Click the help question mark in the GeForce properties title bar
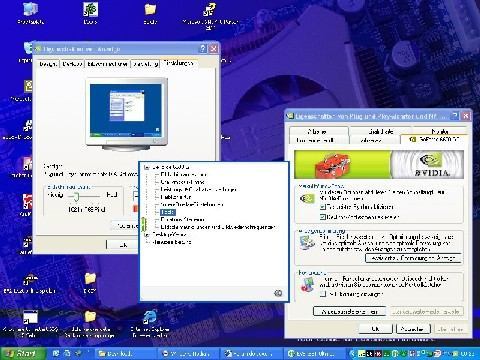The image size is (480, 360). [x=455, y=116]
